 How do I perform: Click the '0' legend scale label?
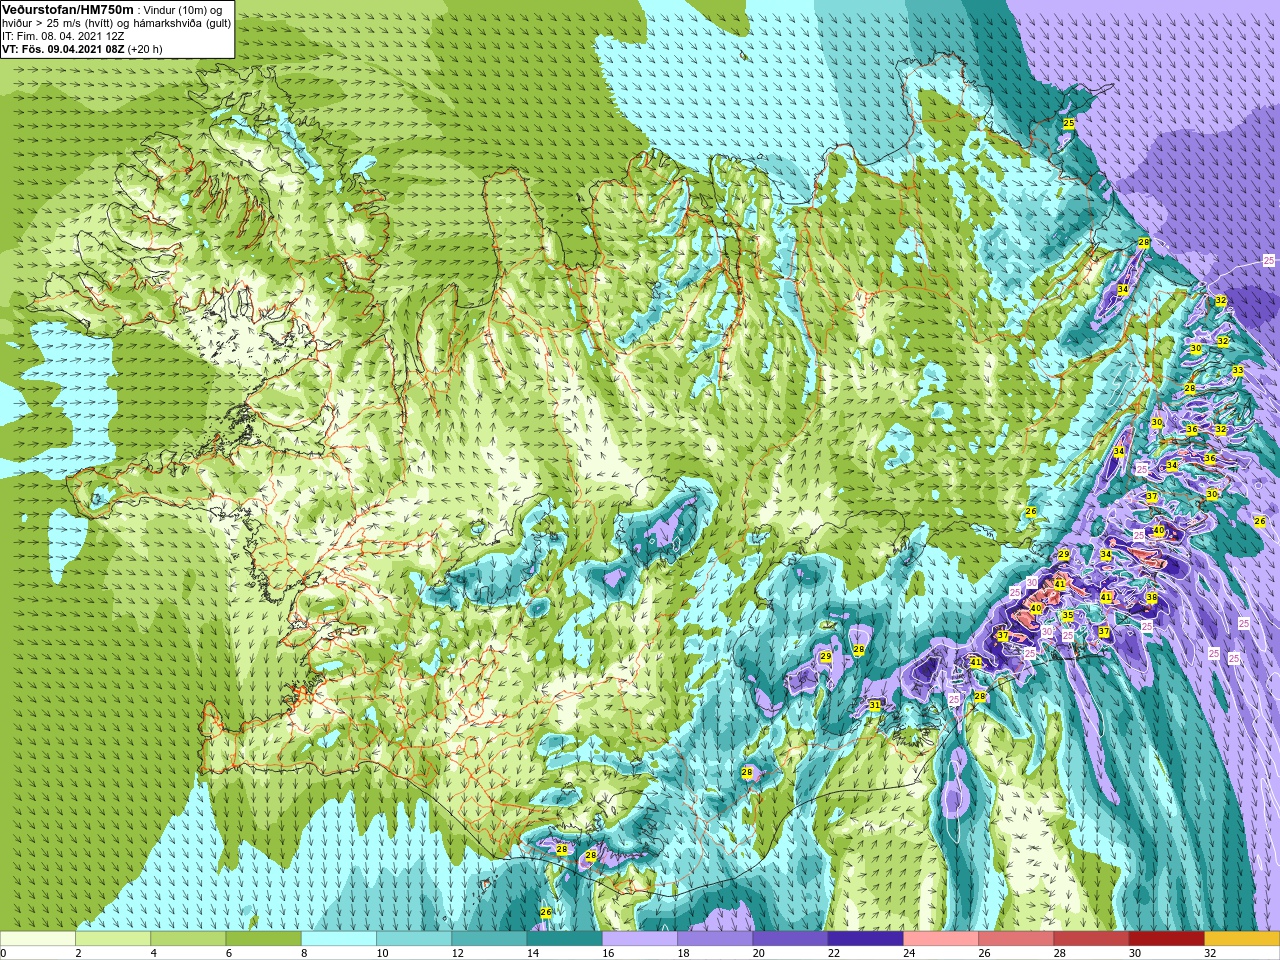pyautogui.click(x=4, y=953)
